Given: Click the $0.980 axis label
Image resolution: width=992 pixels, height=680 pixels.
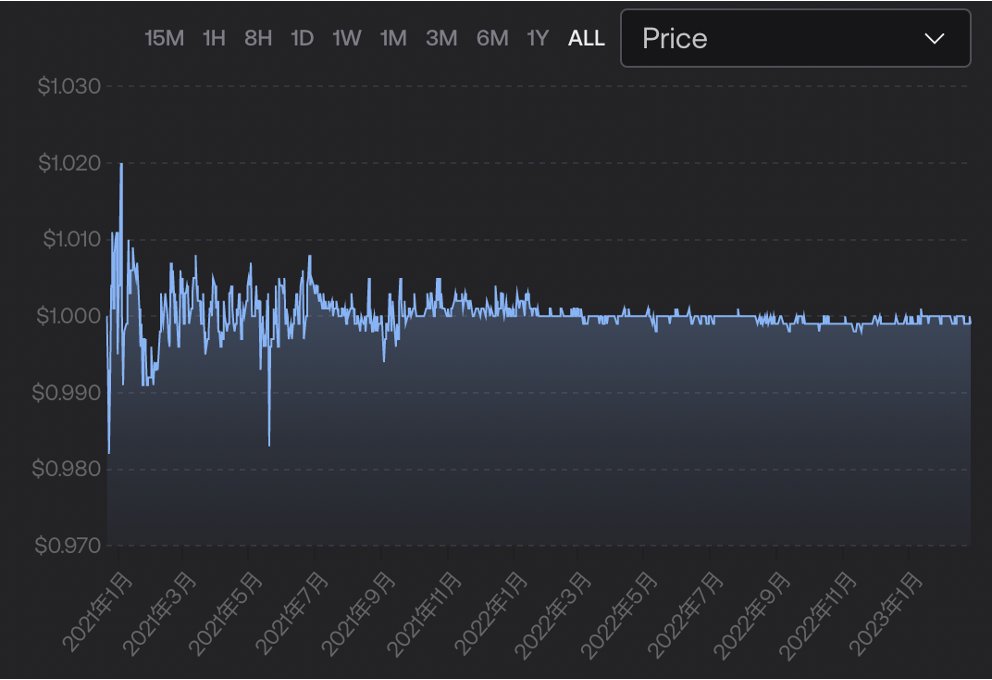Looking at the screenshot, I should pos(66,469).
